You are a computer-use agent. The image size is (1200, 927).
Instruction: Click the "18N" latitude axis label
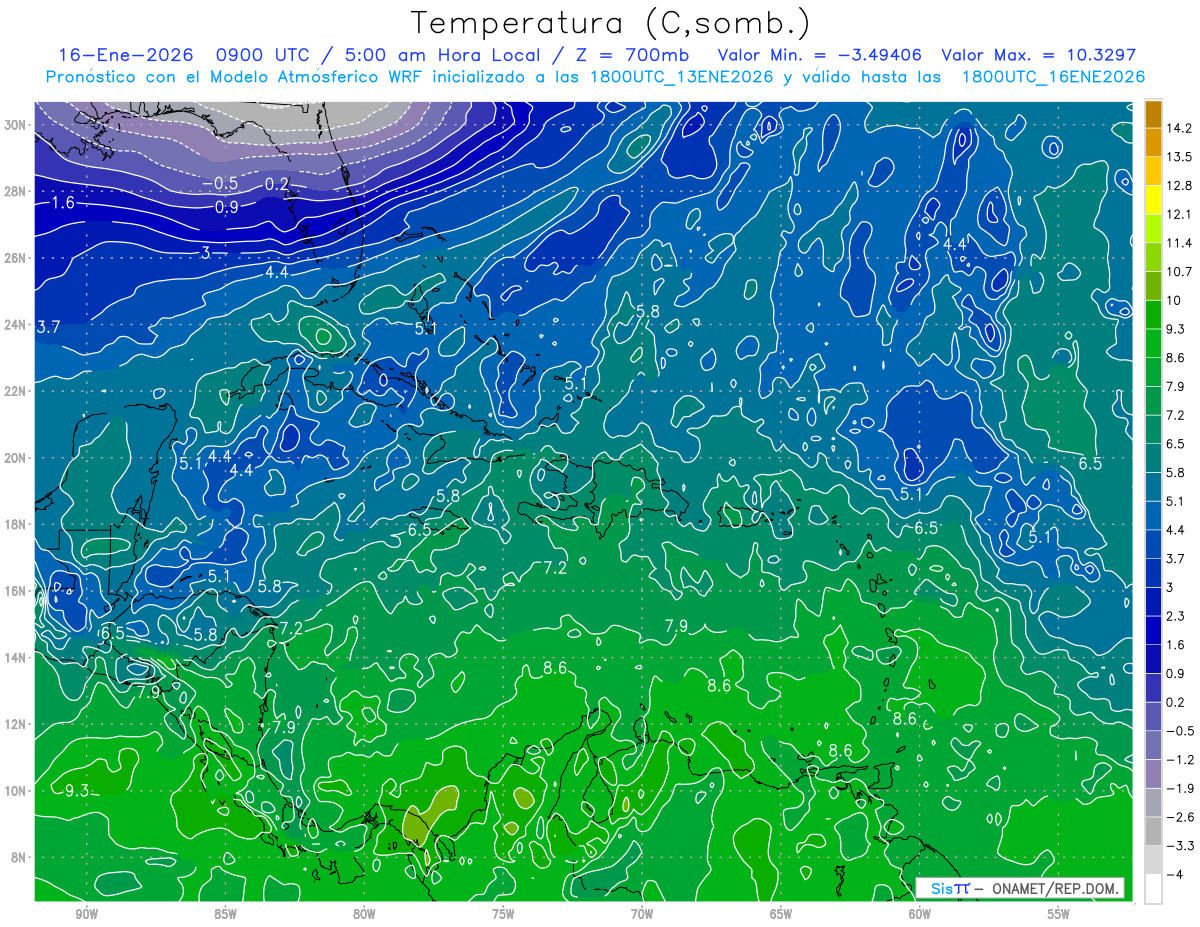(x=16, y=524)
